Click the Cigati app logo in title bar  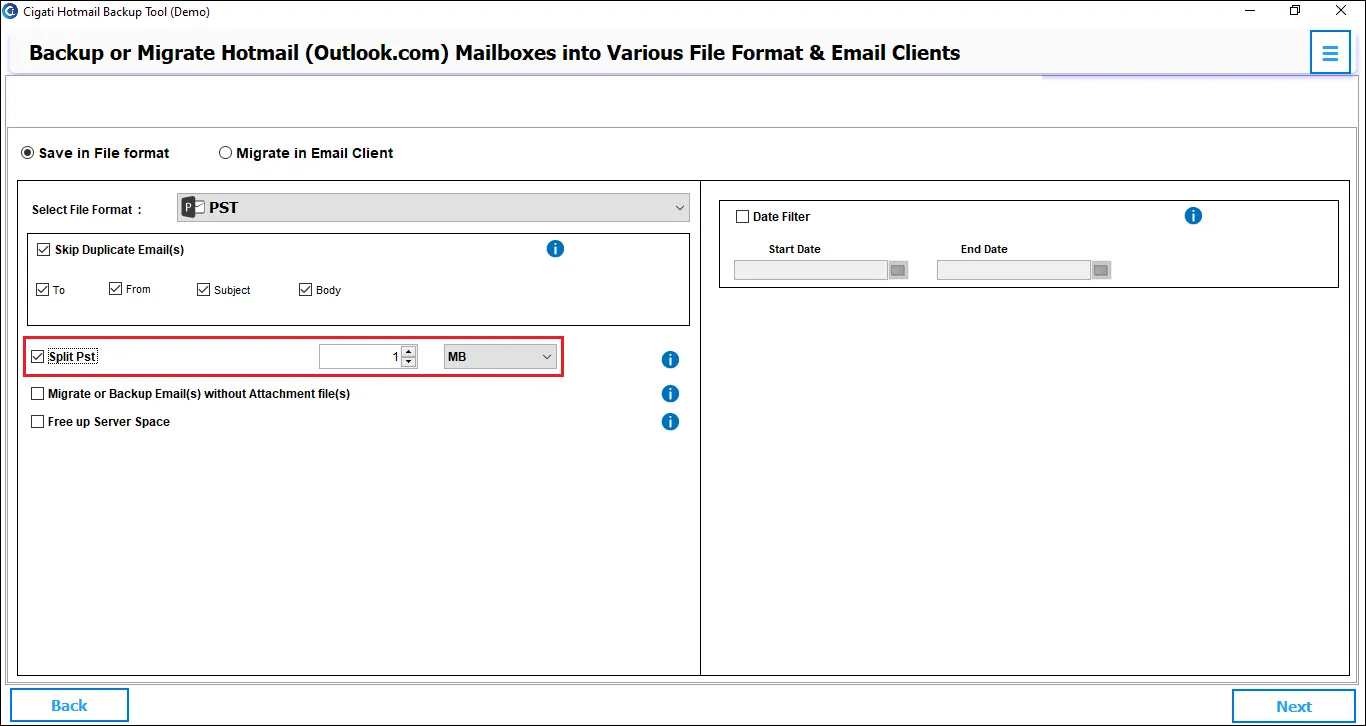(10, 11)
